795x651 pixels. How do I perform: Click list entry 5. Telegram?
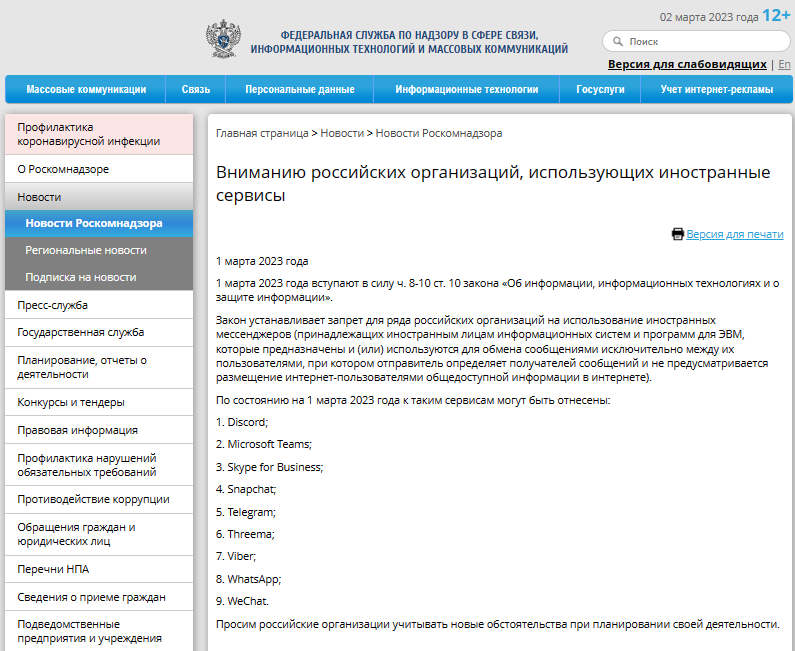pos(246,512)
